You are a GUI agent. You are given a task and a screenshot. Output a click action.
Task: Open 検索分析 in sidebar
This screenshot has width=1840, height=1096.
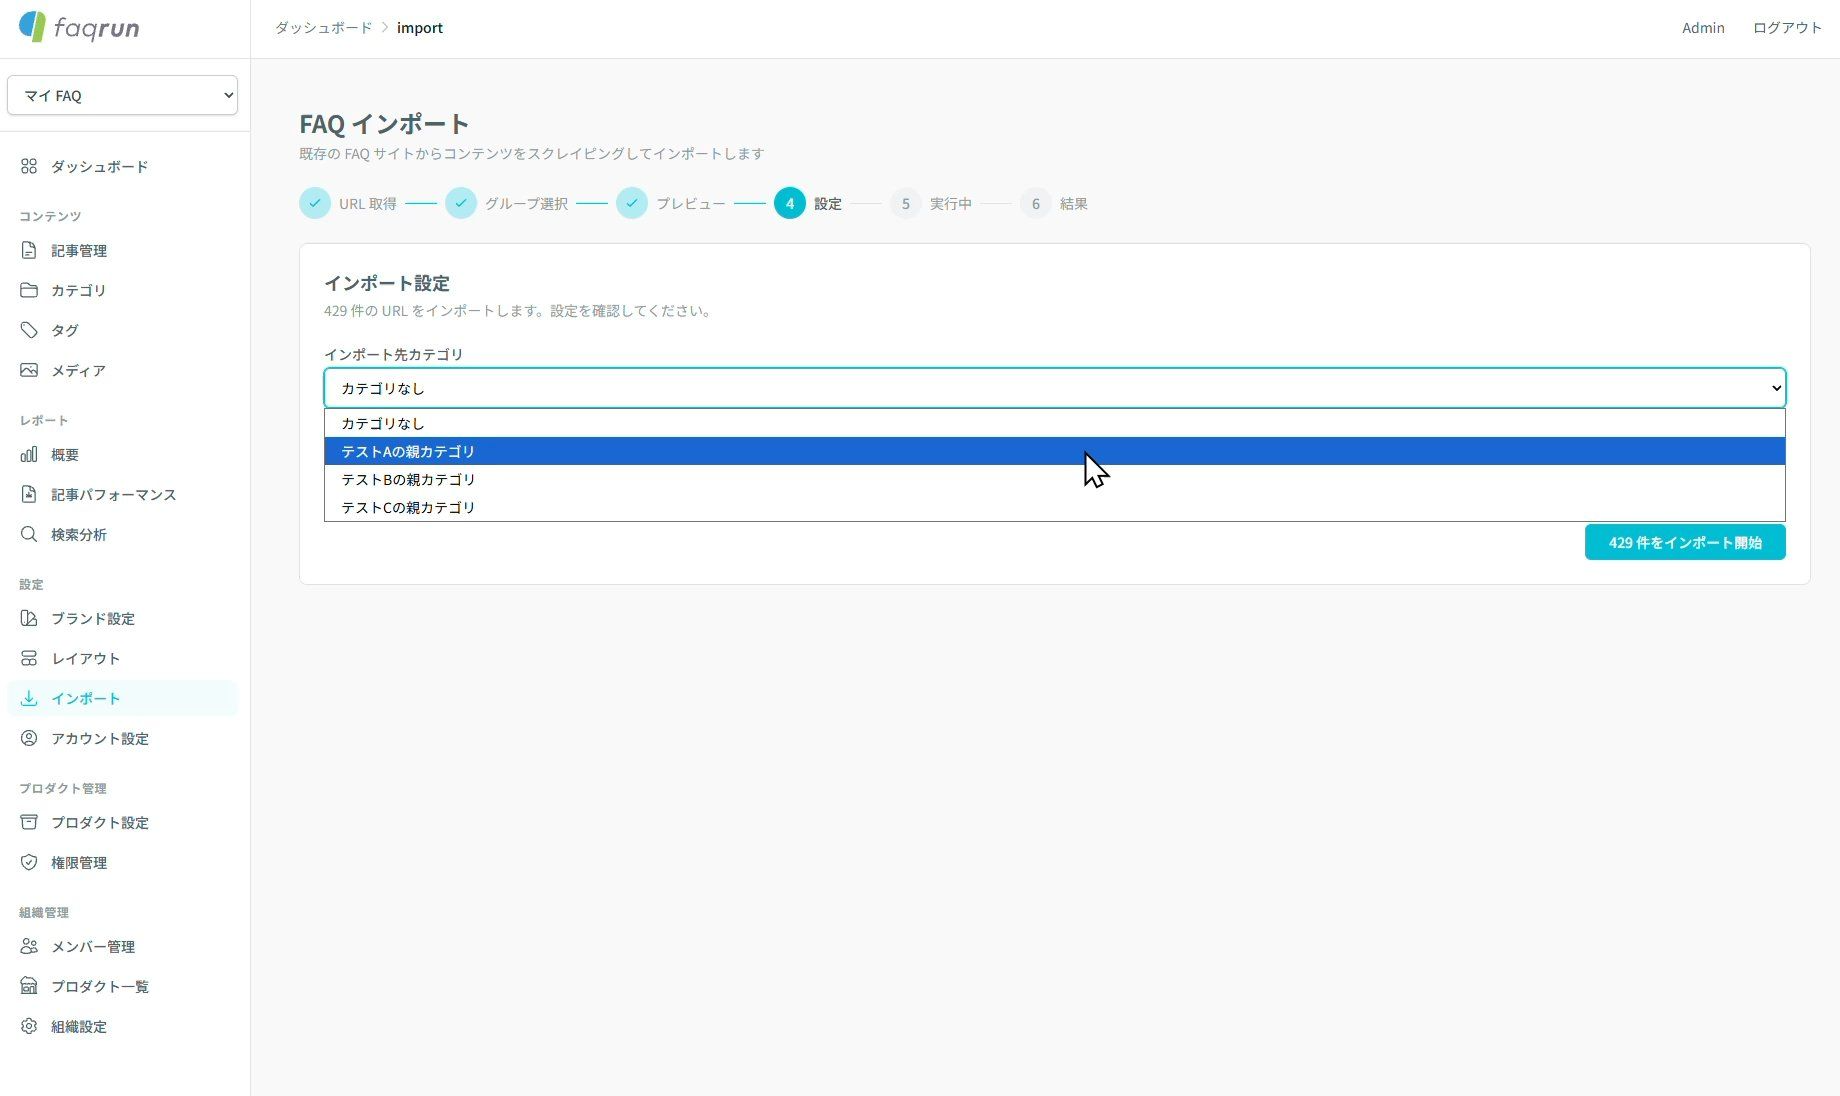click(122, 534)
